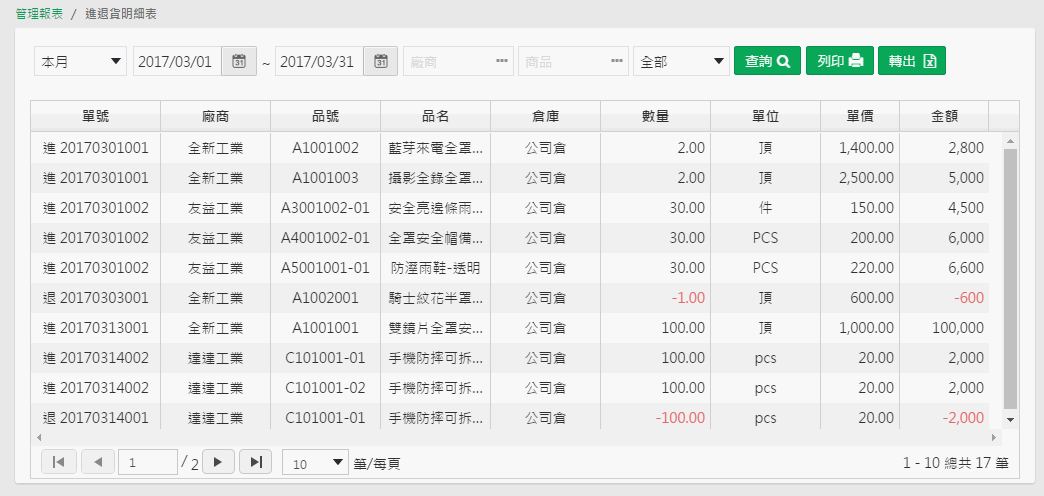Sort by the 品號 column header
Viewport: 1044px width, 496px height.
click(326, 116)
